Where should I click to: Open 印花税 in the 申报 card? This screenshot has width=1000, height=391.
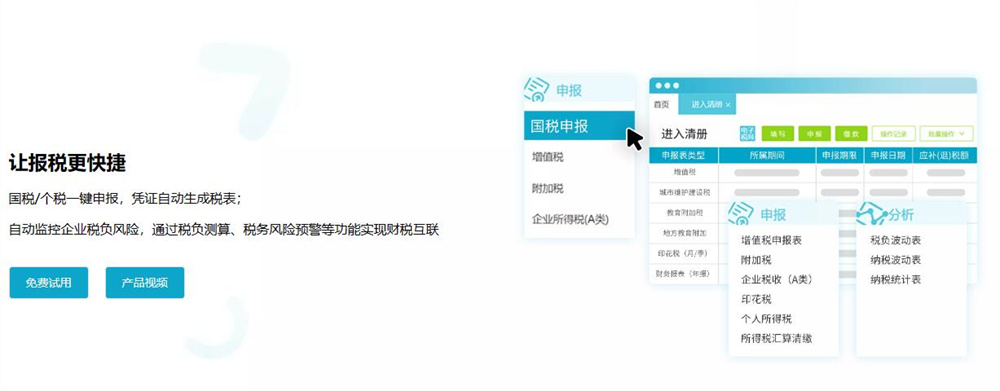[756, 299]
